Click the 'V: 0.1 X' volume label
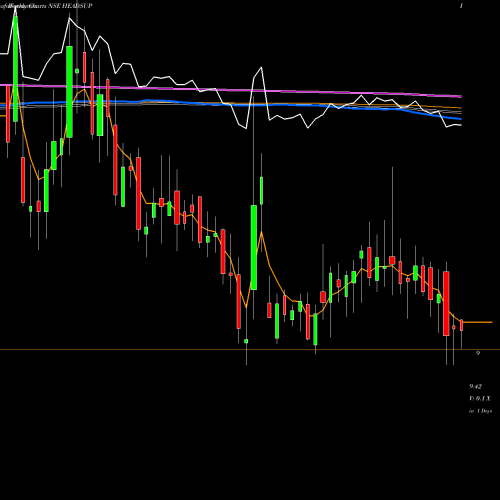The width and height of the screenshot is (500, 500). coord(480,399)
